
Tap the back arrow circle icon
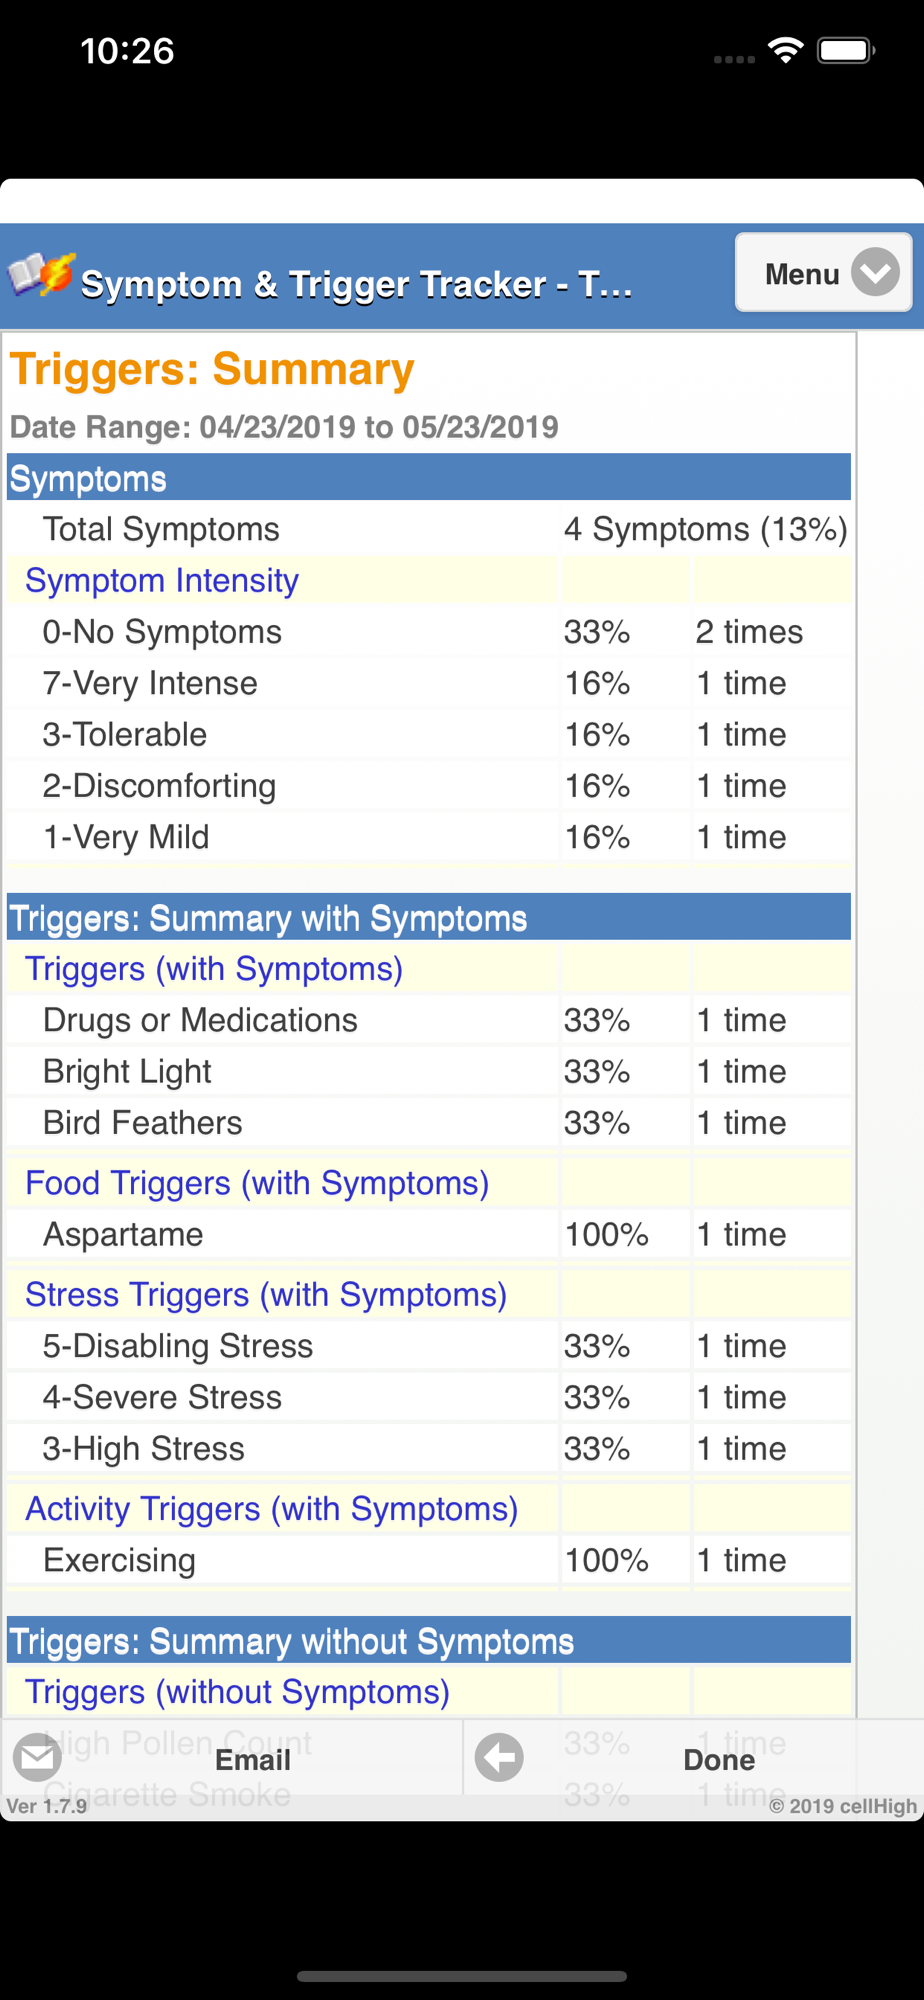click(x=499, y=1757)
